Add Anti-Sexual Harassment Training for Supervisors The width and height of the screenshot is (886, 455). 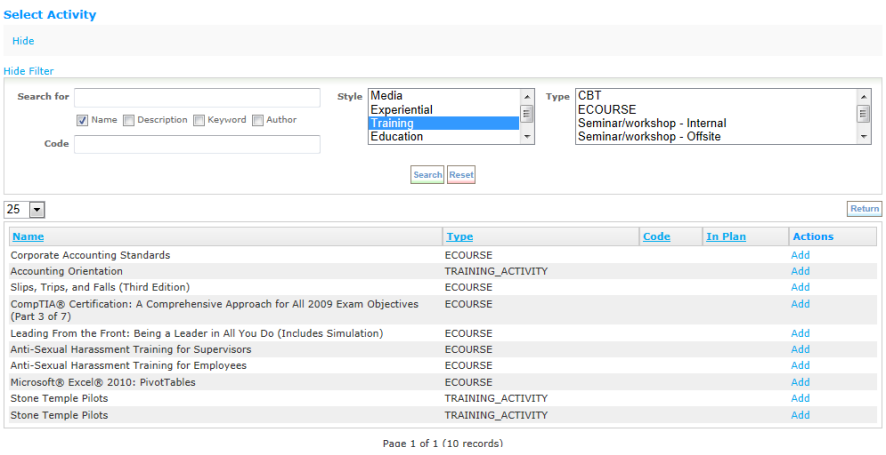pyautogui.click(x=800, y=349)
